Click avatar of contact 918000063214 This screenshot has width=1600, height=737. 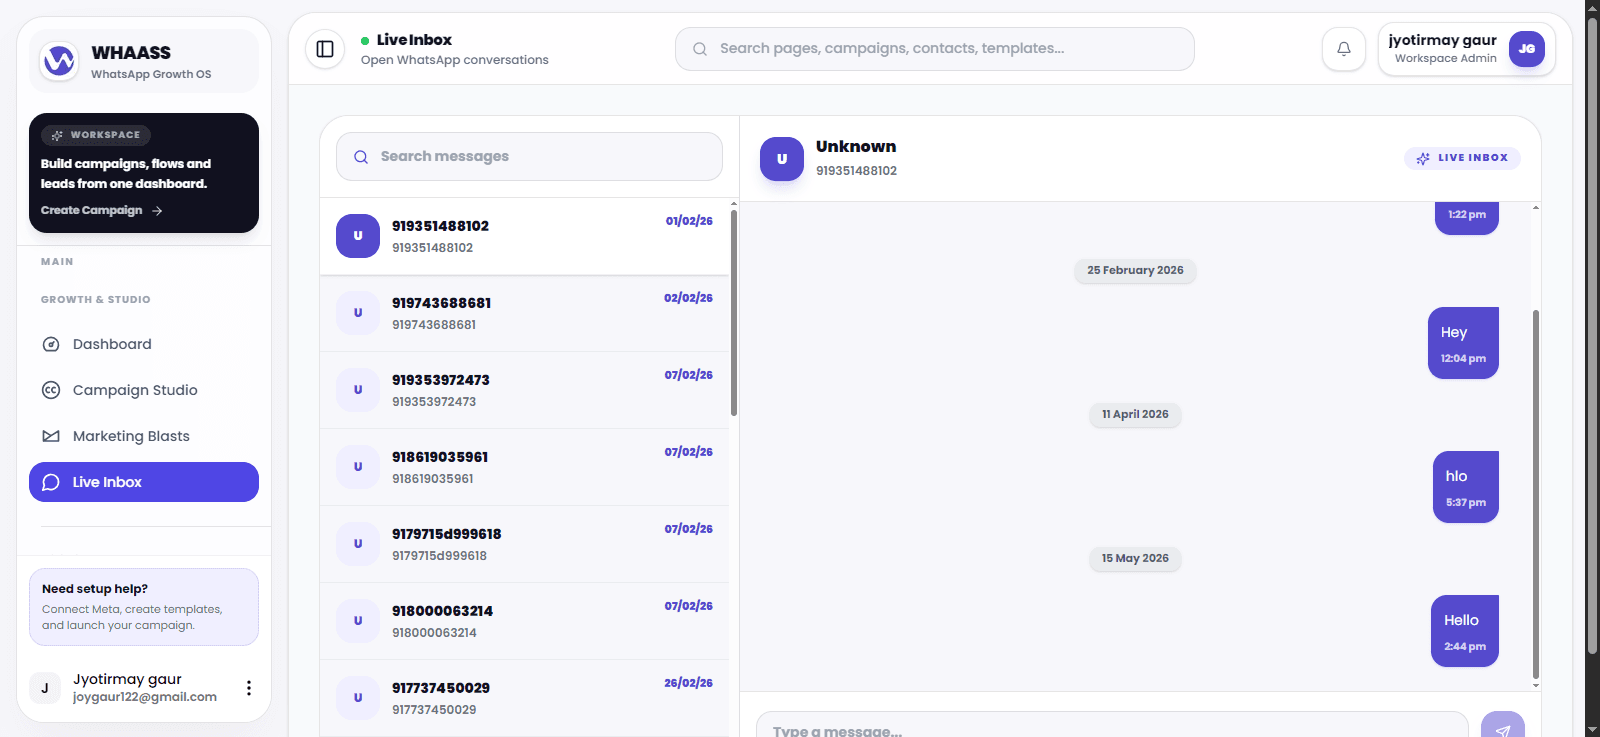point(358,621)
